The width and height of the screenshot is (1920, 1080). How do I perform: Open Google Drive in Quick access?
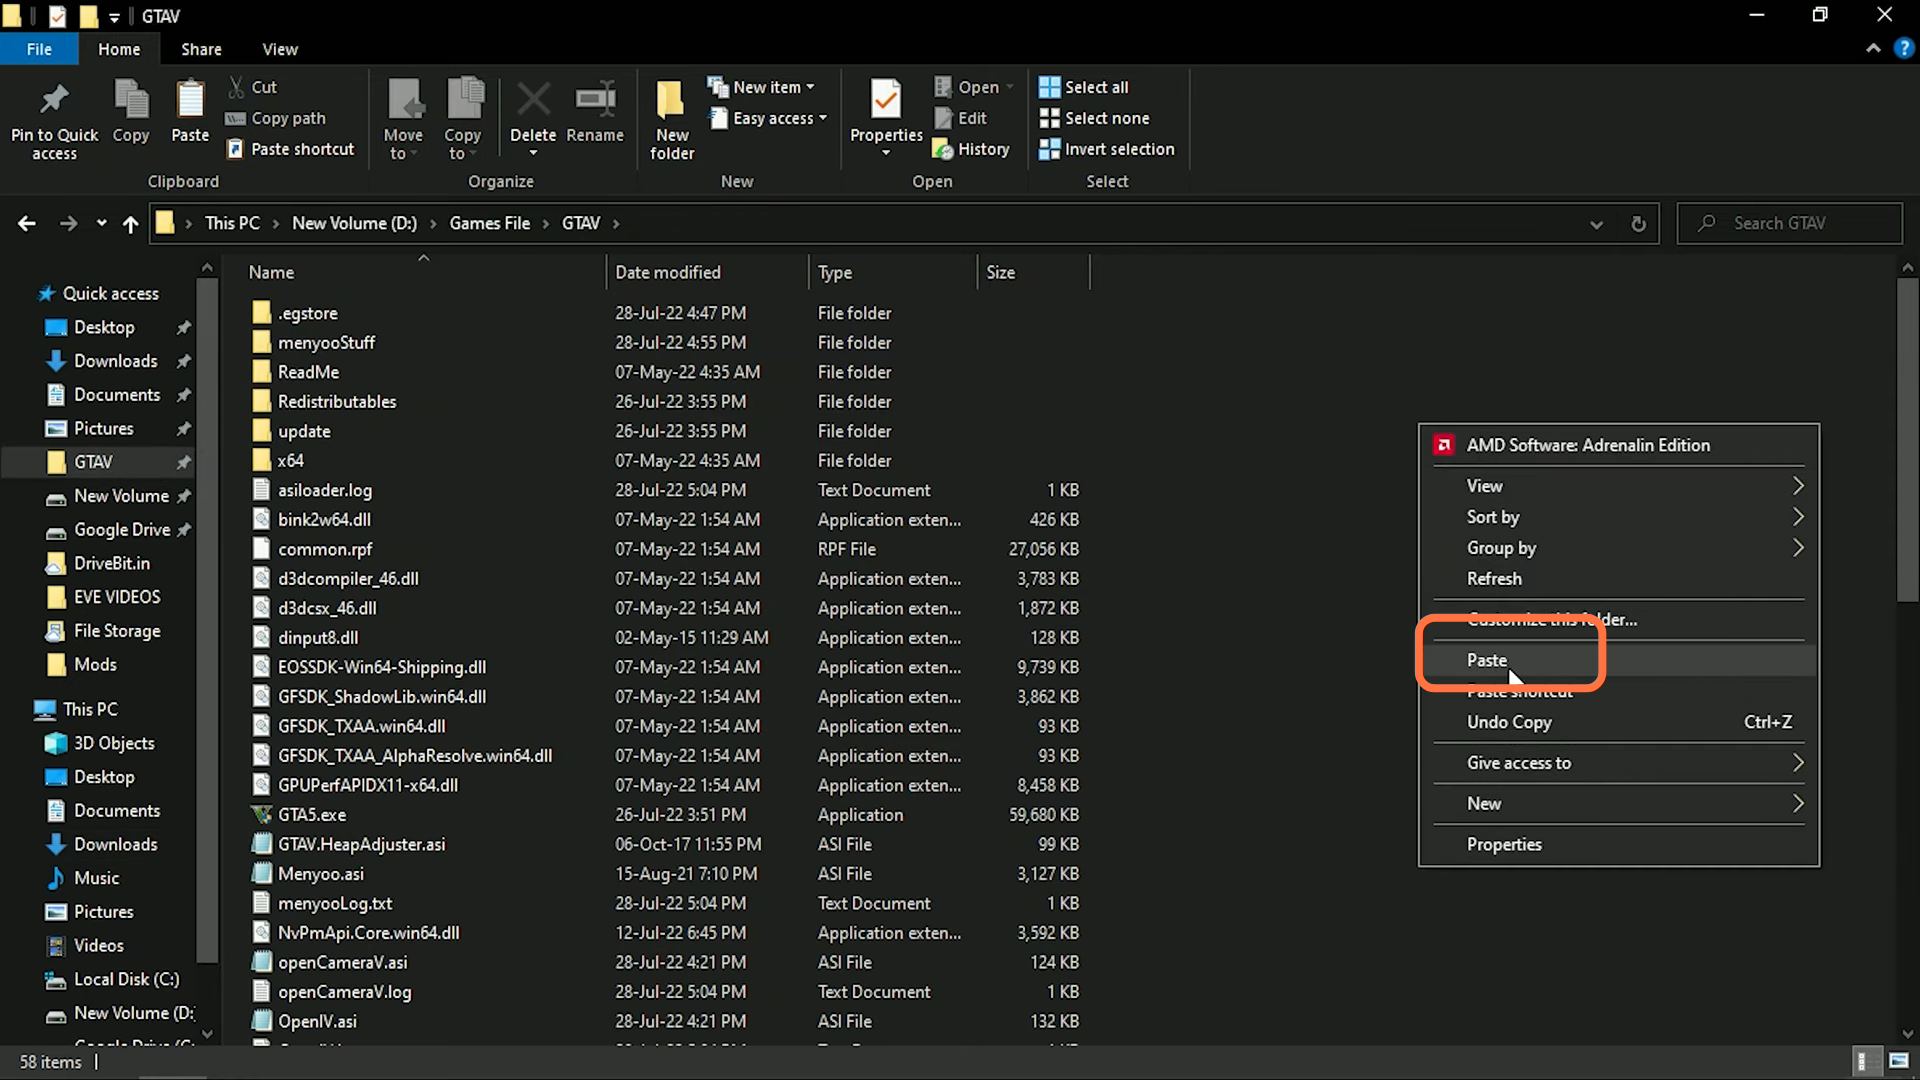click(x=122, y=530)
